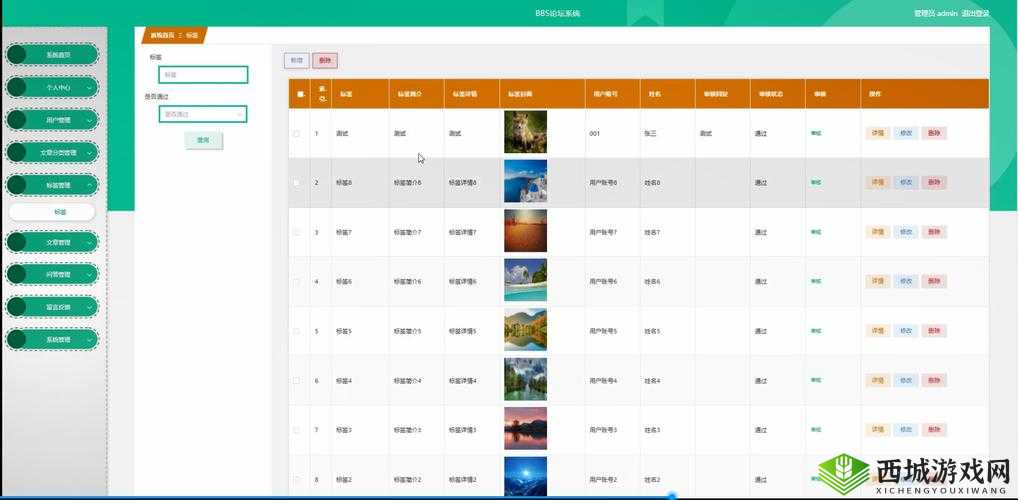
Task: Click the circular icon beside 系统首页
Action: 17,55
